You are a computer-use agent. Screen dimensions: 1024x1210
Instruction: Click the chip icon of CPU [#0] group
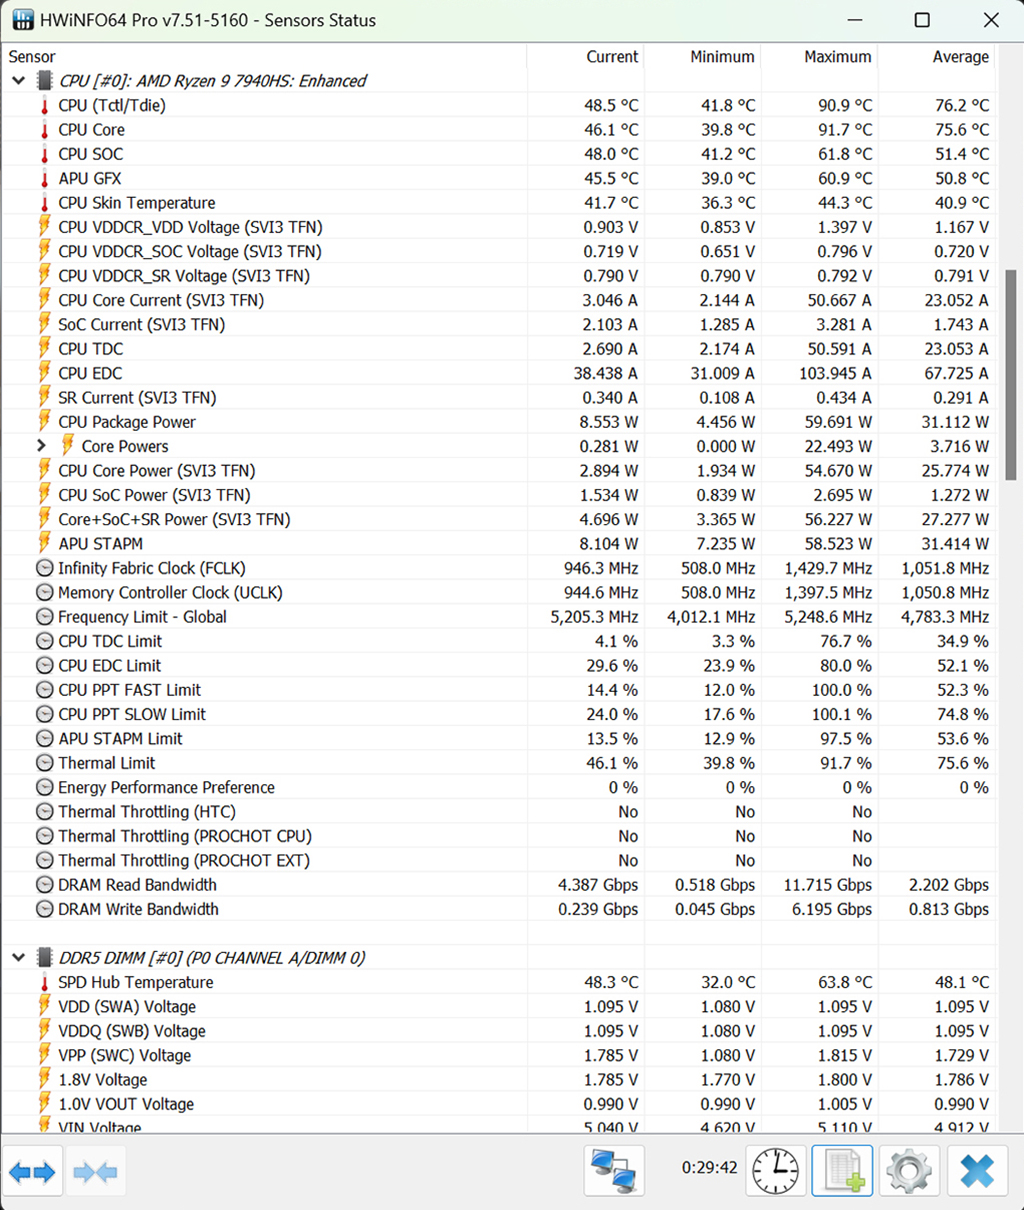44,81
